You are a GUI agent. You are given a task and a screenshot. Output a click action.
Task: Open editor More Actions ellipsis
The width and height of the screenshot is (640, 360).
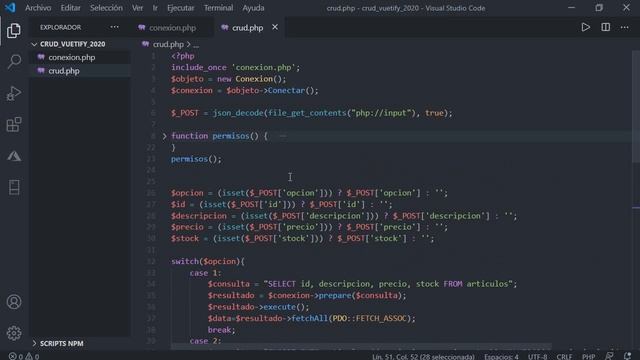click(x=624, y=27)
